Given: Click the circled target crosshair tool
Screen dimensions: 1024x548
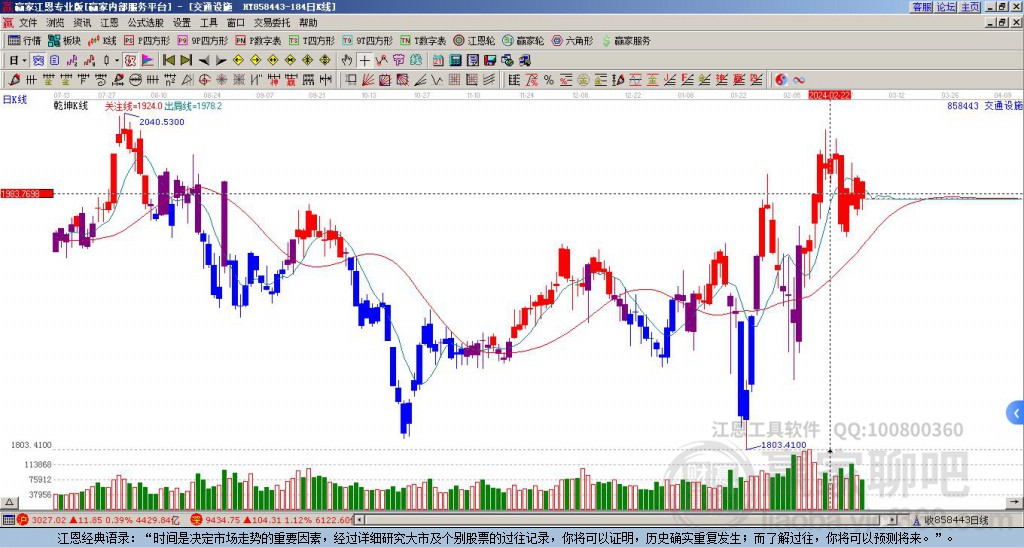Looking at the screenshot, I should [204, 80].
